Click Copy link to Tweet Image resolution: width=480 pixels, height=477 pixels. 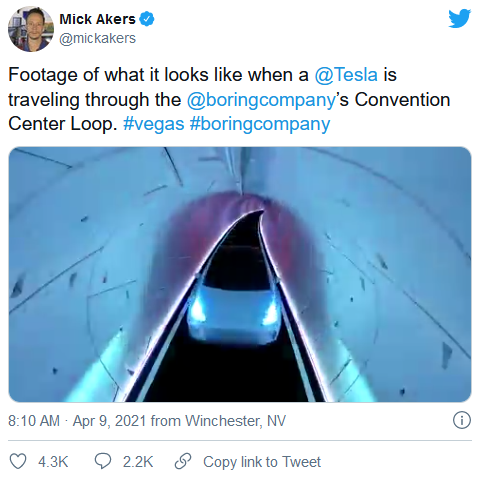tap(262, 462)
